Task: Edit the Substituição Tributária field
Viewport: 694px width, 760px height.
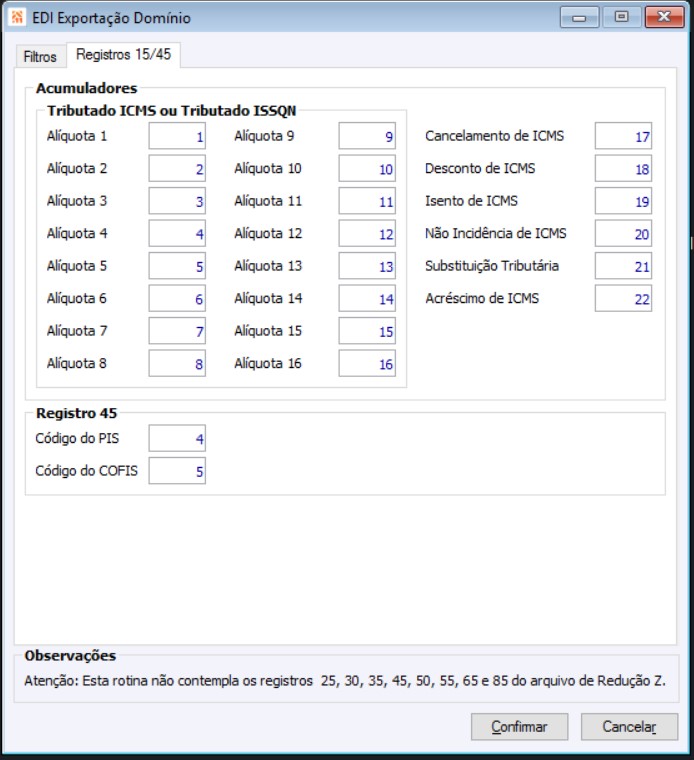Action: [x=623, y=267]
